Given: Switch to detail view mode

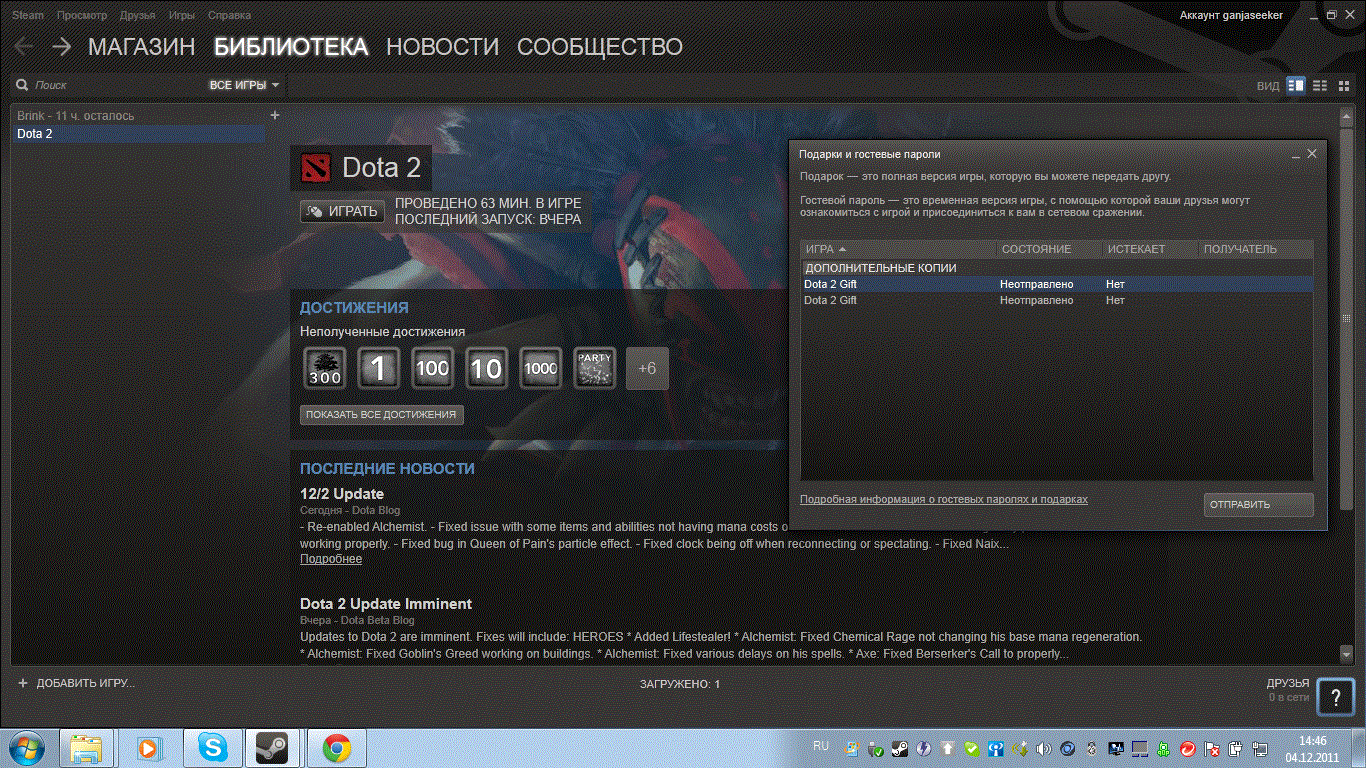Looking at the screenshot, I should pos(1296,86).
